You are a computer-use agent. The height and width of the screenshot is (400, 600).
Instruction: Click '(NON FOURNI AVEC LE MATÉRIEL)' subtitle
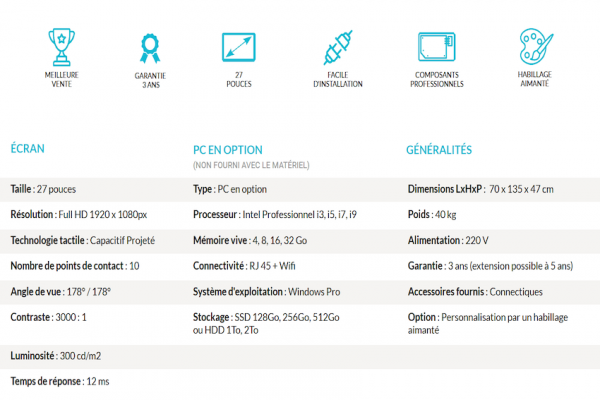pyautogui.click(x=251, y=165)
